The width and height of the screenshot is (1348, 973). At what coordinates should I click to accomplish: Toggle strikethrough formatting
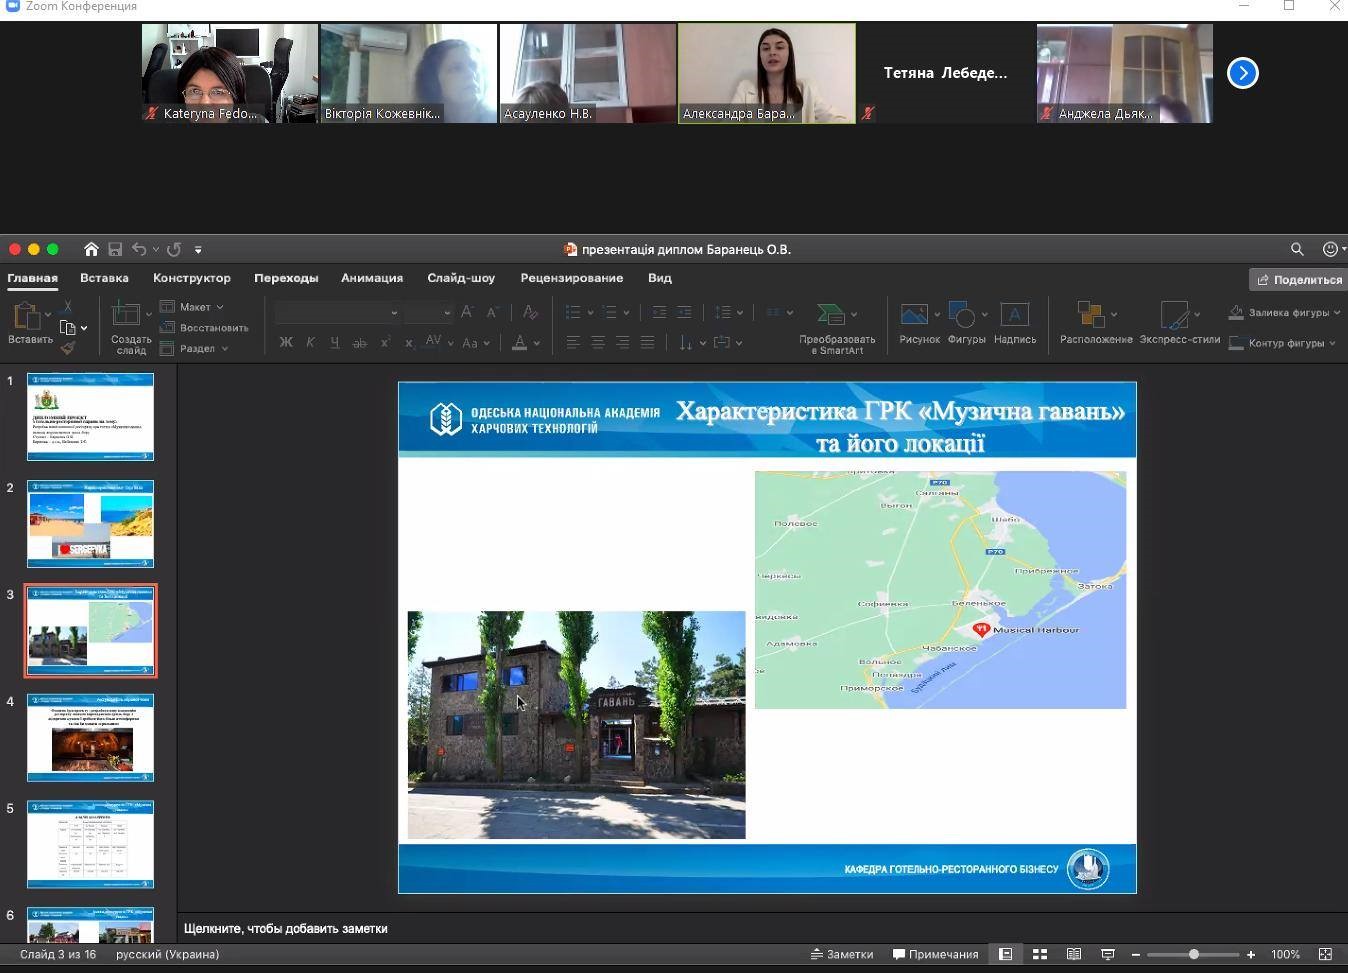(x=359, y=342)
